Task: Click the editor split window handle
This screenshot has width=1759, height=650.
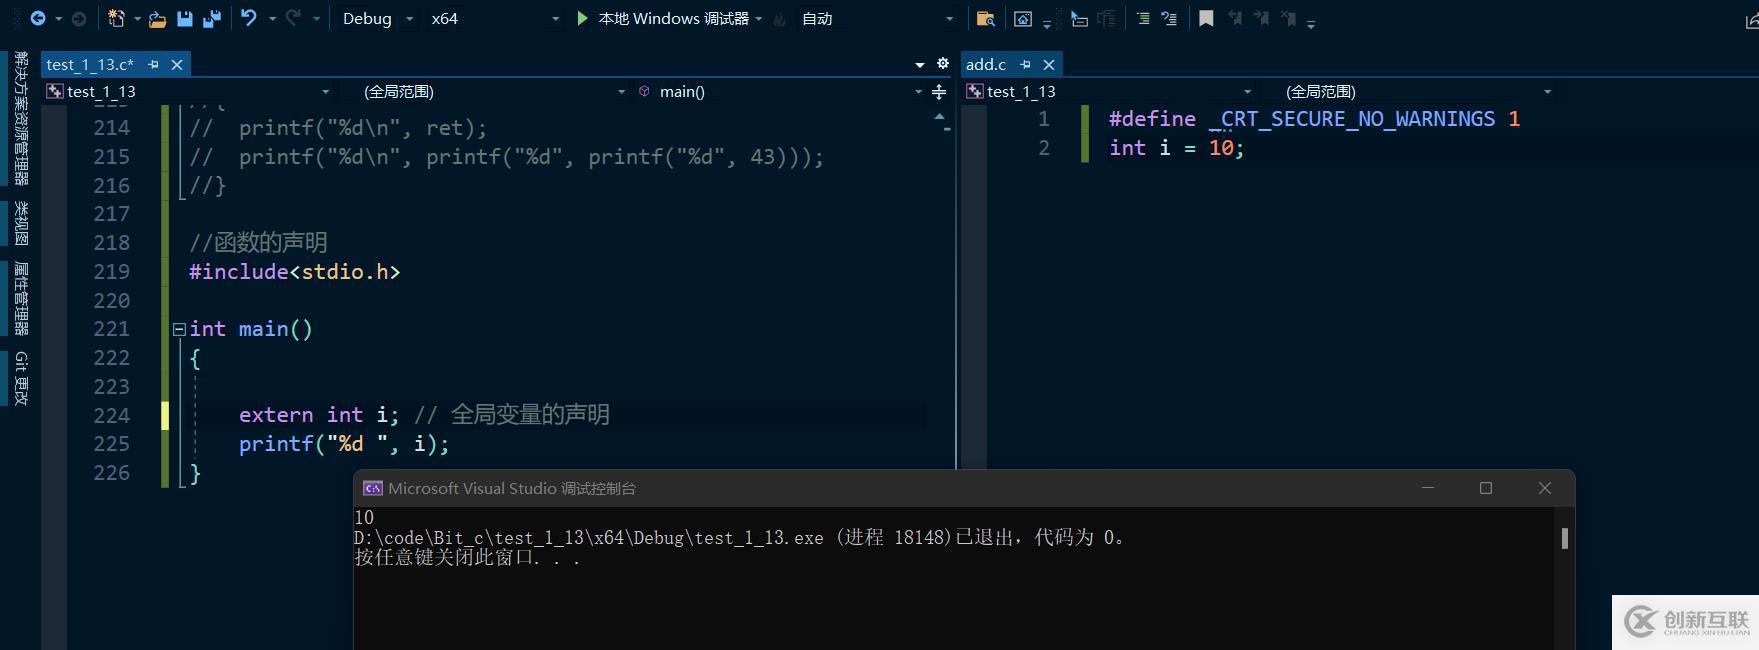Action: [x=939, y=92]
